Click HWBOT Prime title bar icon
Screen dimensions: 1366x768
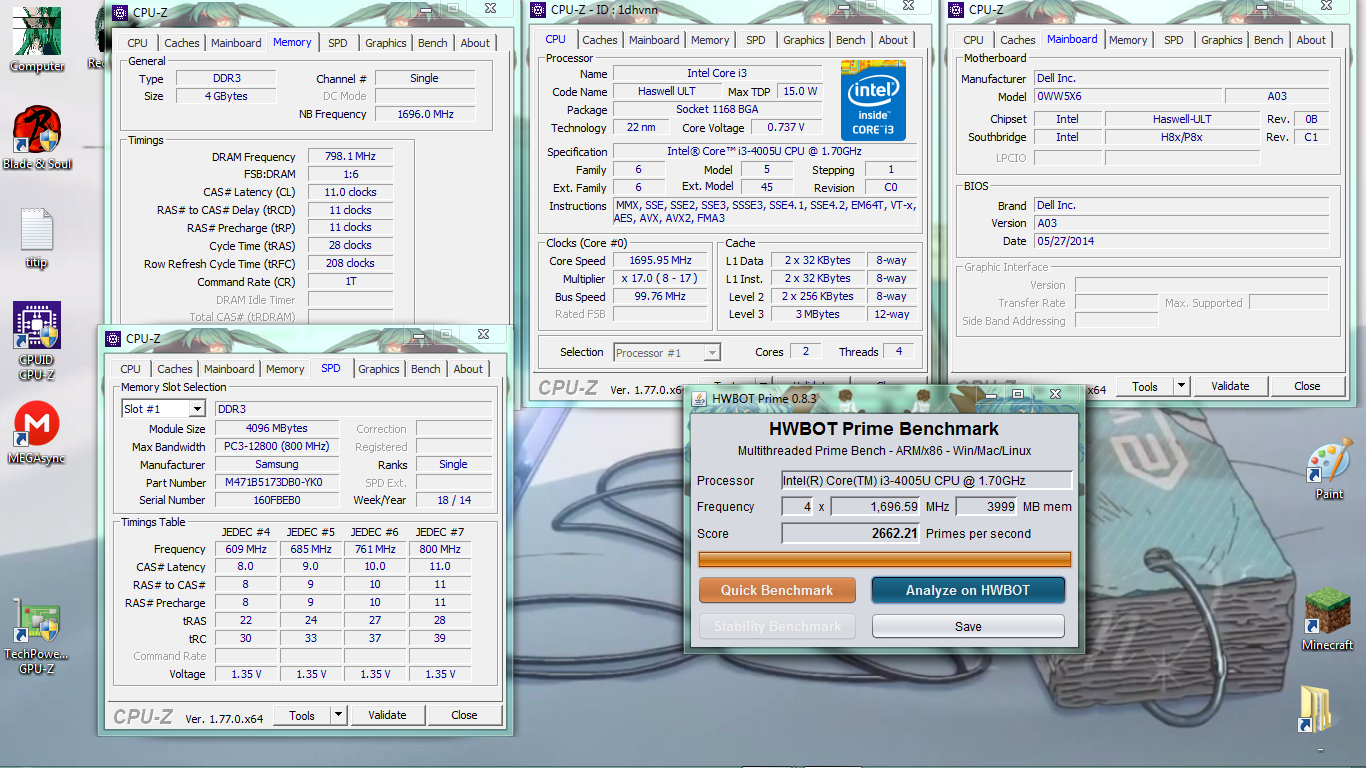(699, 397)
